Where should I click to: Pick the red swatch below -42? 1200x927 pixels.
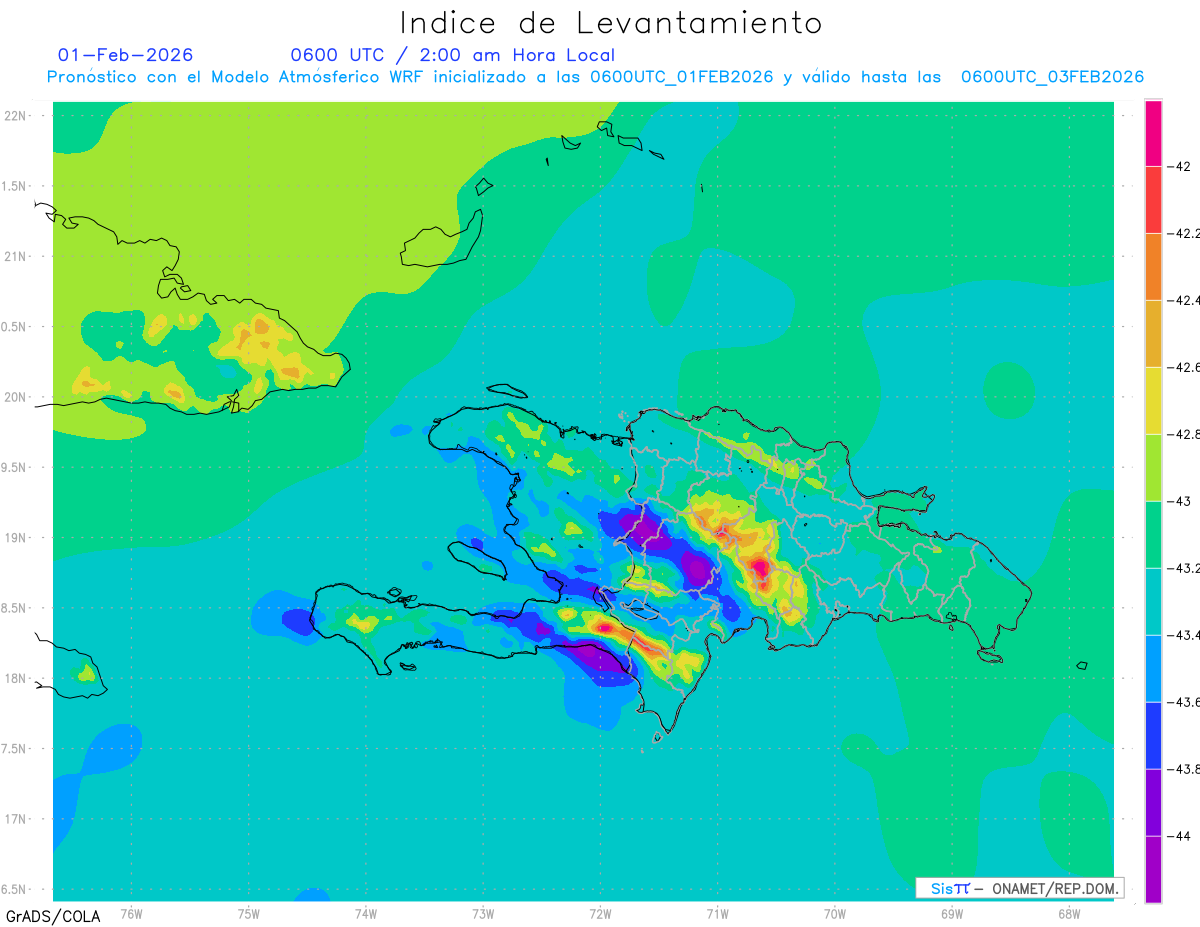point(1153,199)
